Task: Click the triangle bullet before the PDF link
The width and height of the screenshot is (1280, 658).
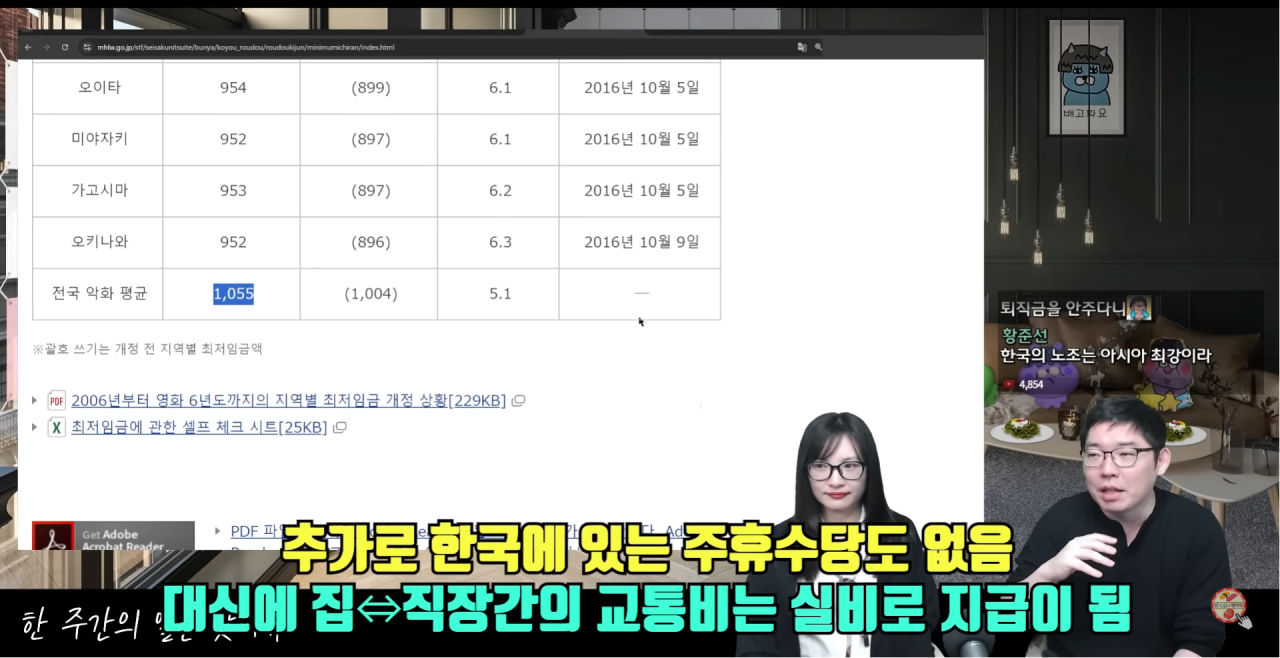Action: [x=35, y=401]
